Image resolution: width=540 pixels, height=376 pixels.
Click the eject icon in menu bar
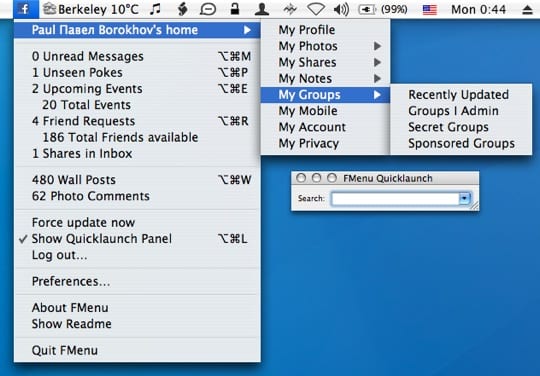[x=527, y=10]
